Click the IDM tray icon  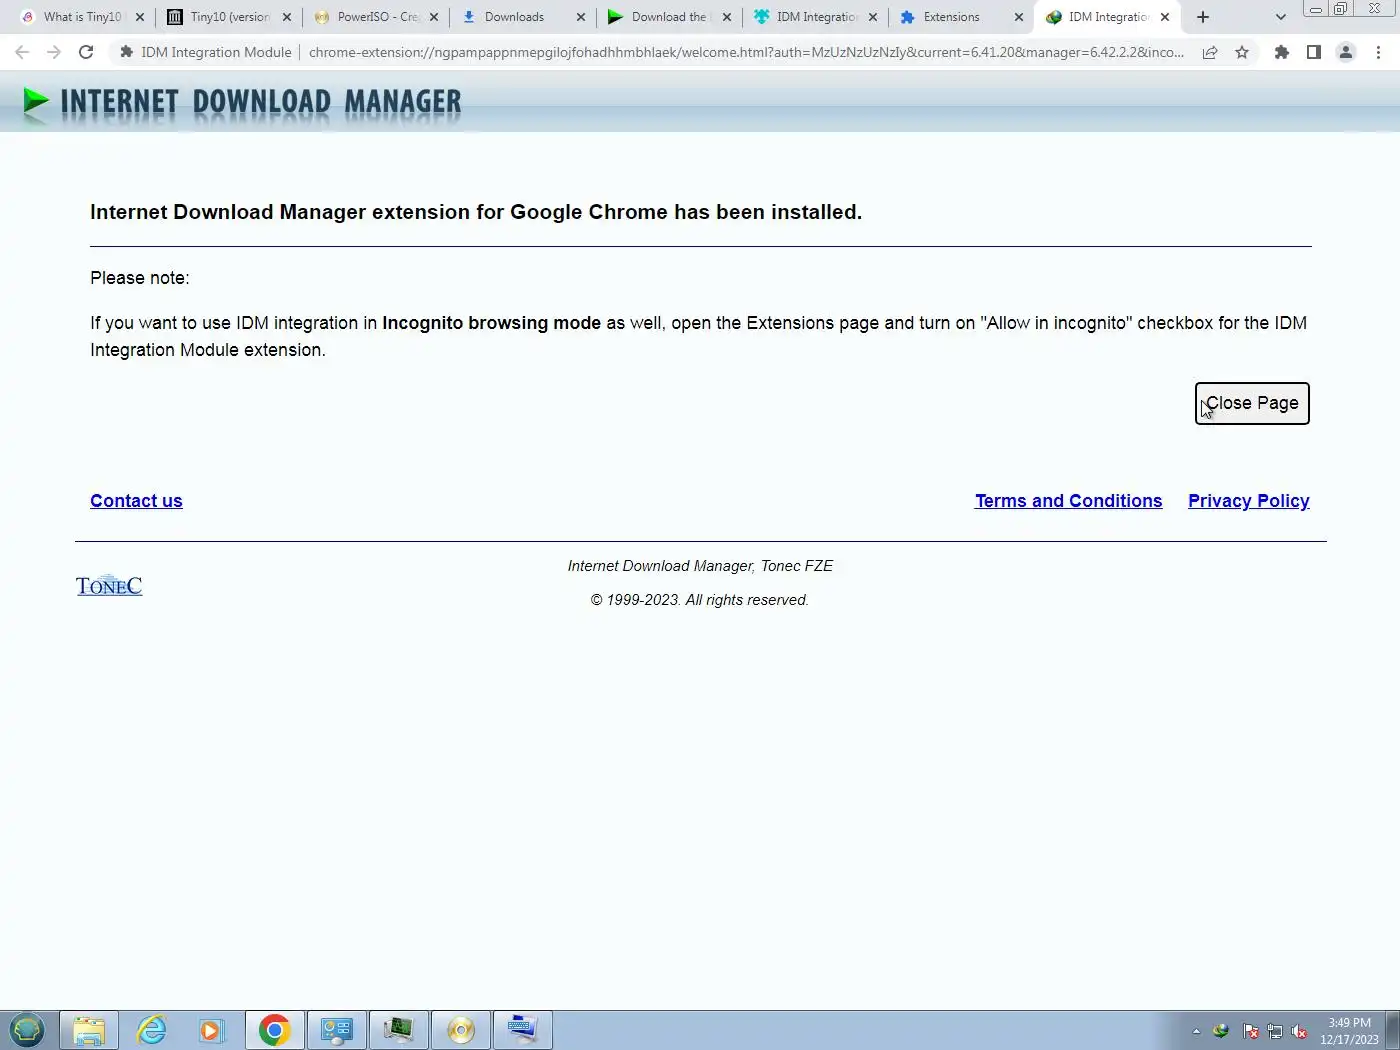point(1221,1031)
